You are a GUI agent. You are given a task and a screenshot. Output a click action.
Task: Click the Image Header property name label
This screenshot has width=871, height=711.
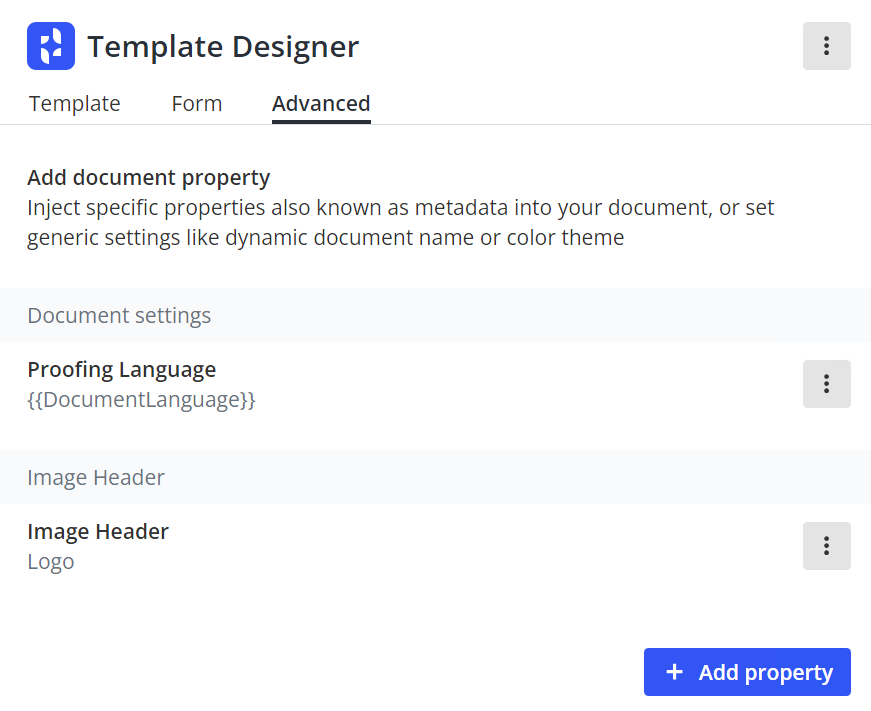click(x=98, y=531)
